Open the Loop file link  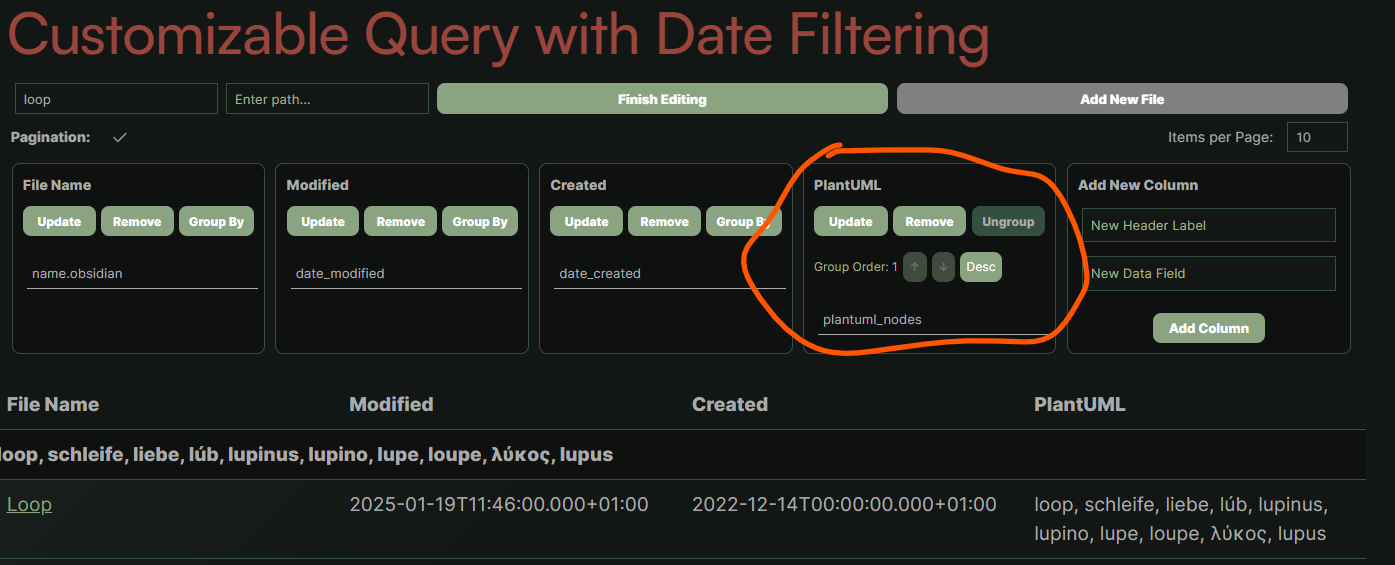[29, 505]
